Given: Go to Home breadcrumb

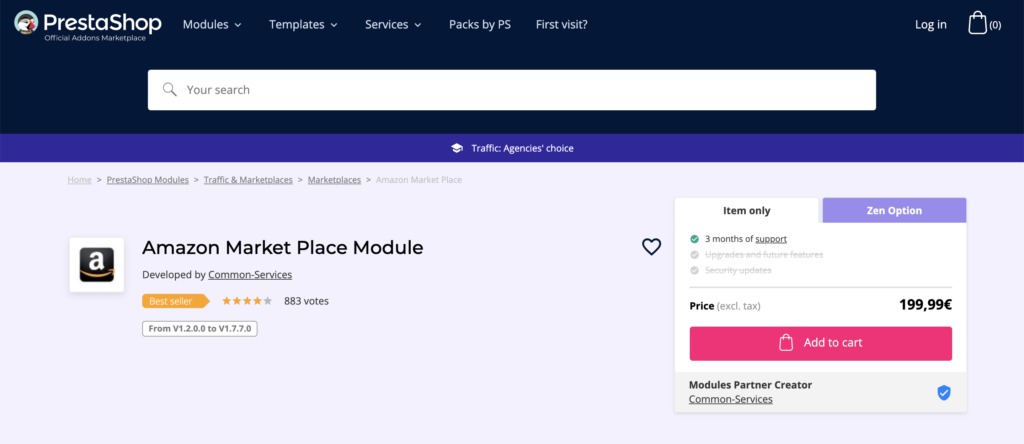Looking at the screenshot, I should [x=80, y=180].
